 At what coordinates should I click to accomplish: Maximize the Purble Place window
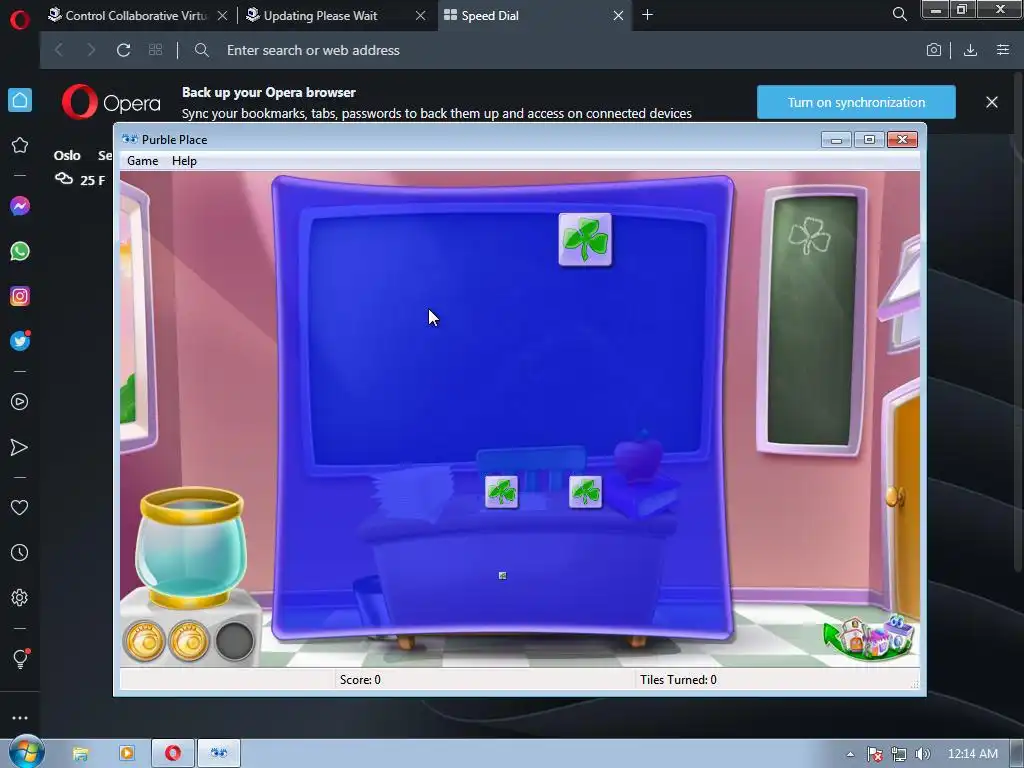pos(869,139)
